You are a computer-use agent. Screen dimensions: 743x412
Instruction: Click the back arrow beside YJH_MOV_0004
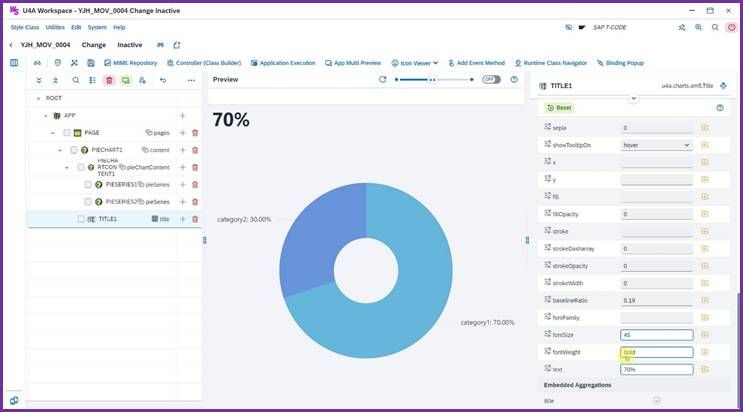coord(11,45)
